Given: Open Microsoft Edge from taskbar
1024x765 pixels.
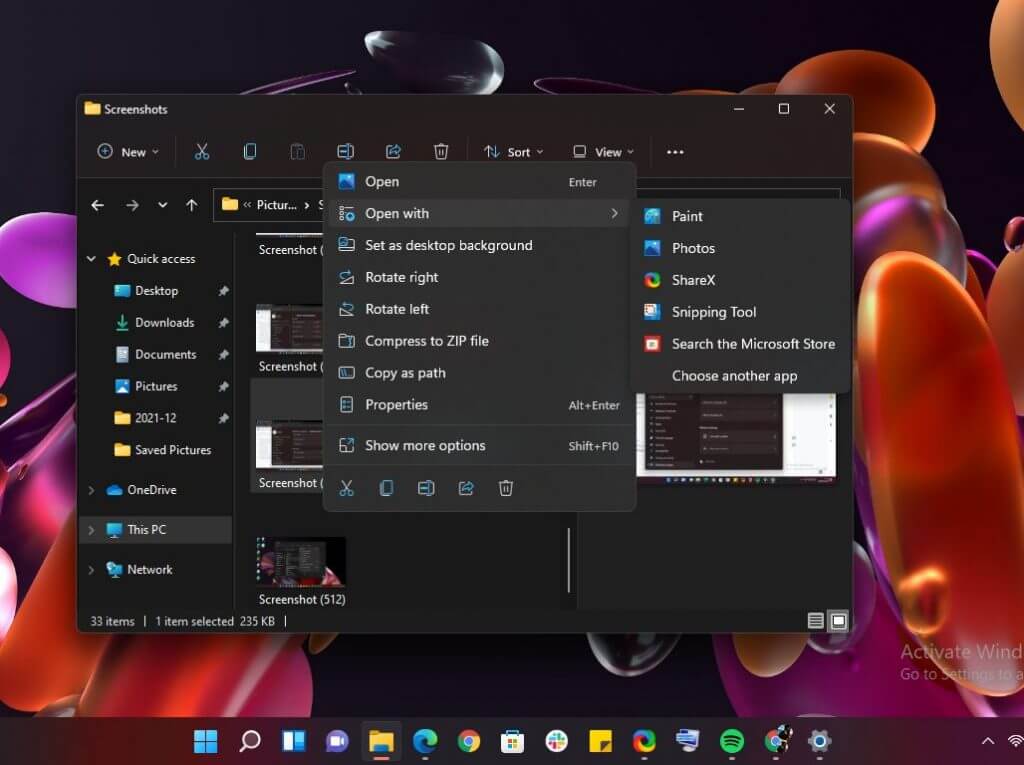Looking at the screenshot, I should (424, 741).
